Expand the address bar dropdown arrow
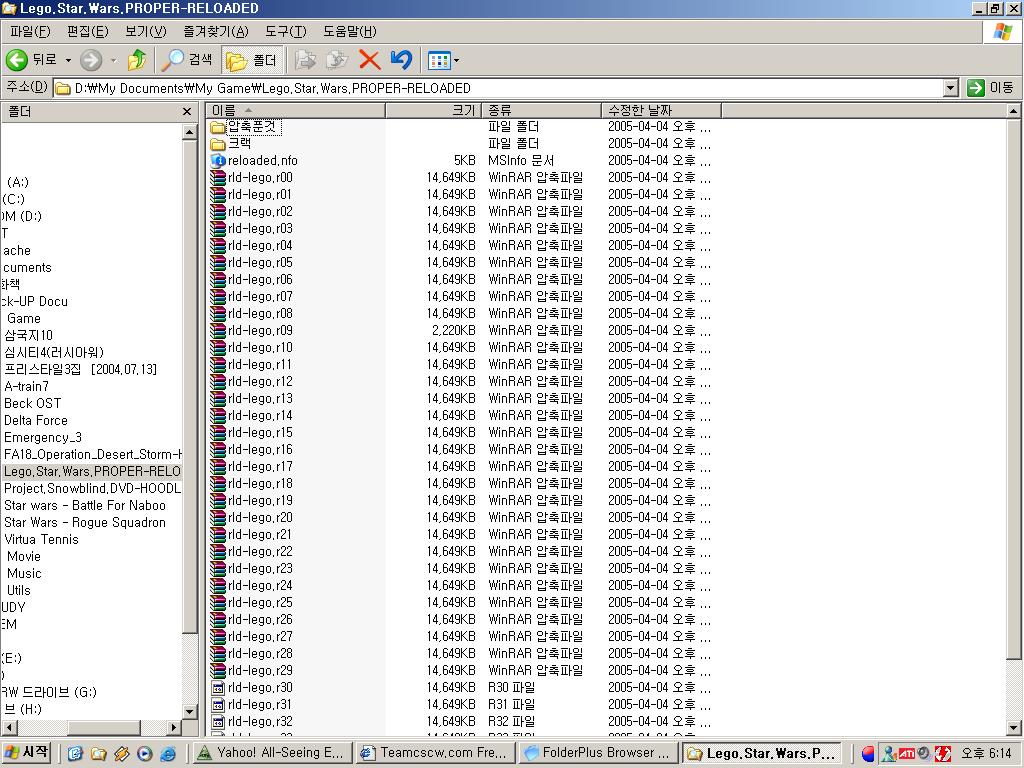1024x768 pixels. coord(950,88)
